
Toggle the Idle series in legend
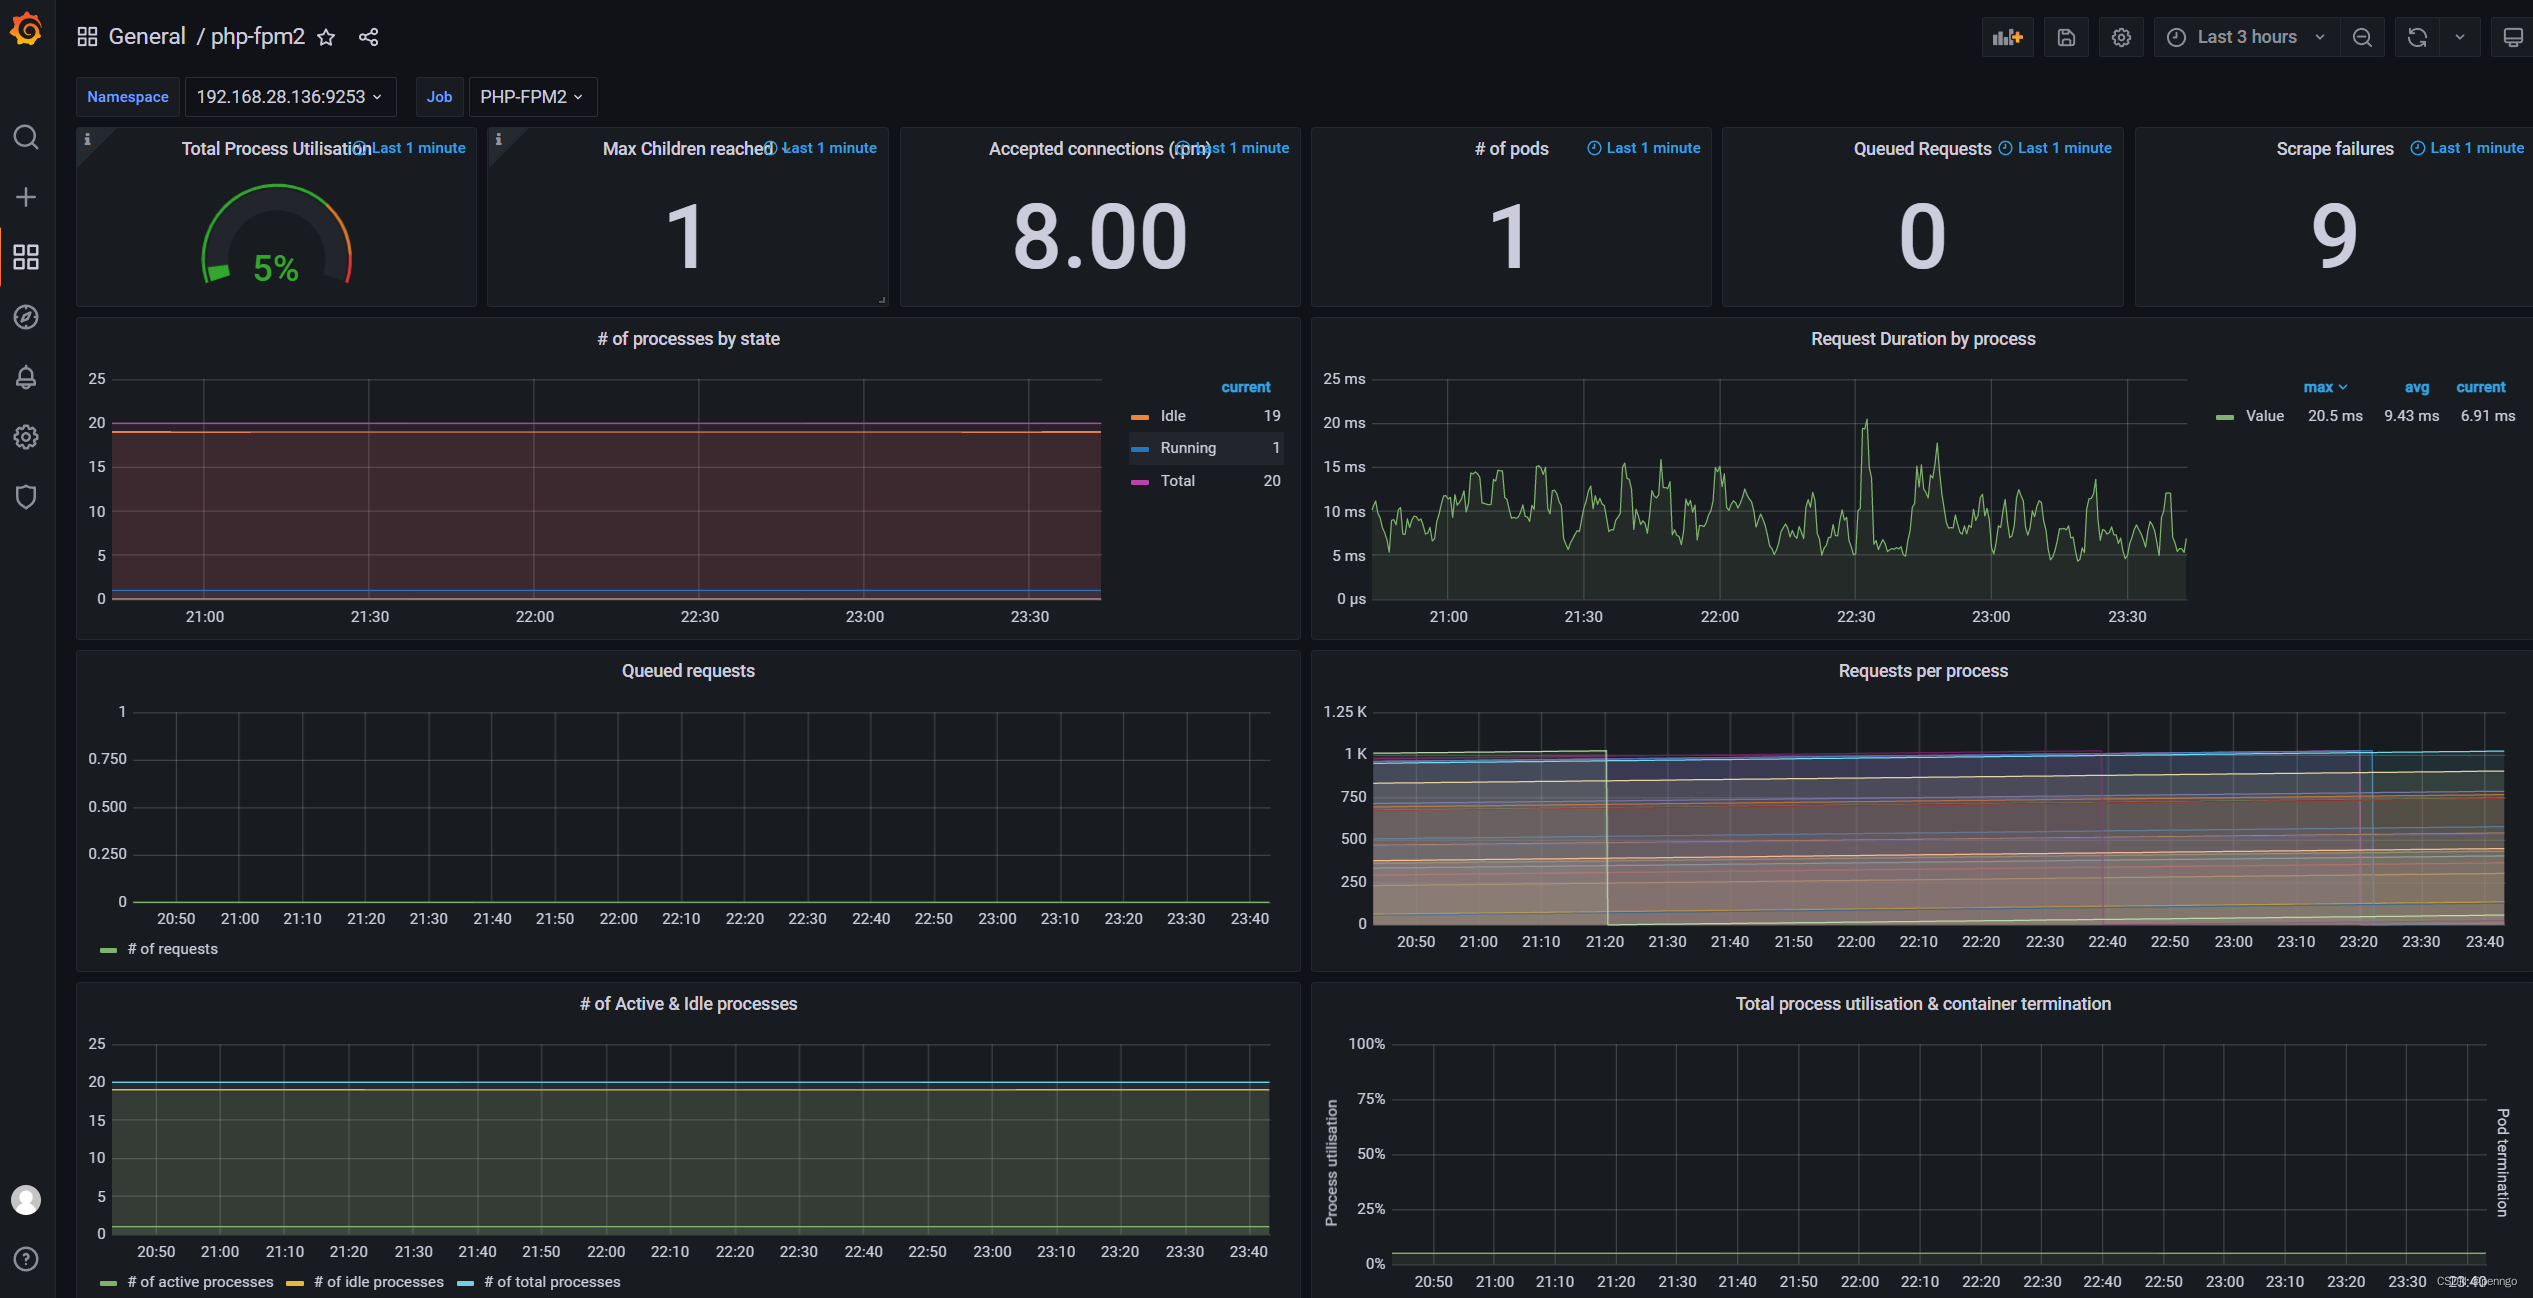(1172, 416)
